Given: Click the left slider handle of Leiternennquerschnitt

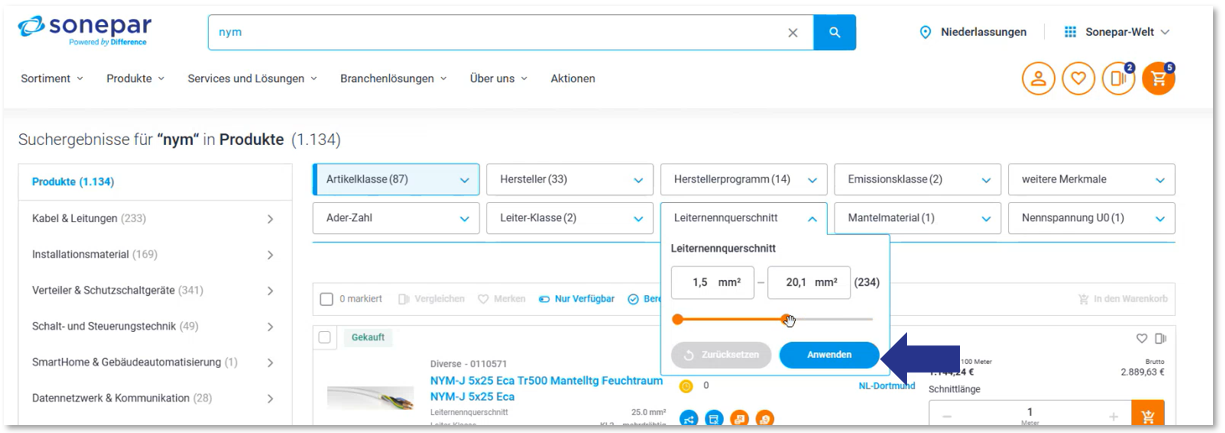Looking at the screenshot, I should 677,319.
